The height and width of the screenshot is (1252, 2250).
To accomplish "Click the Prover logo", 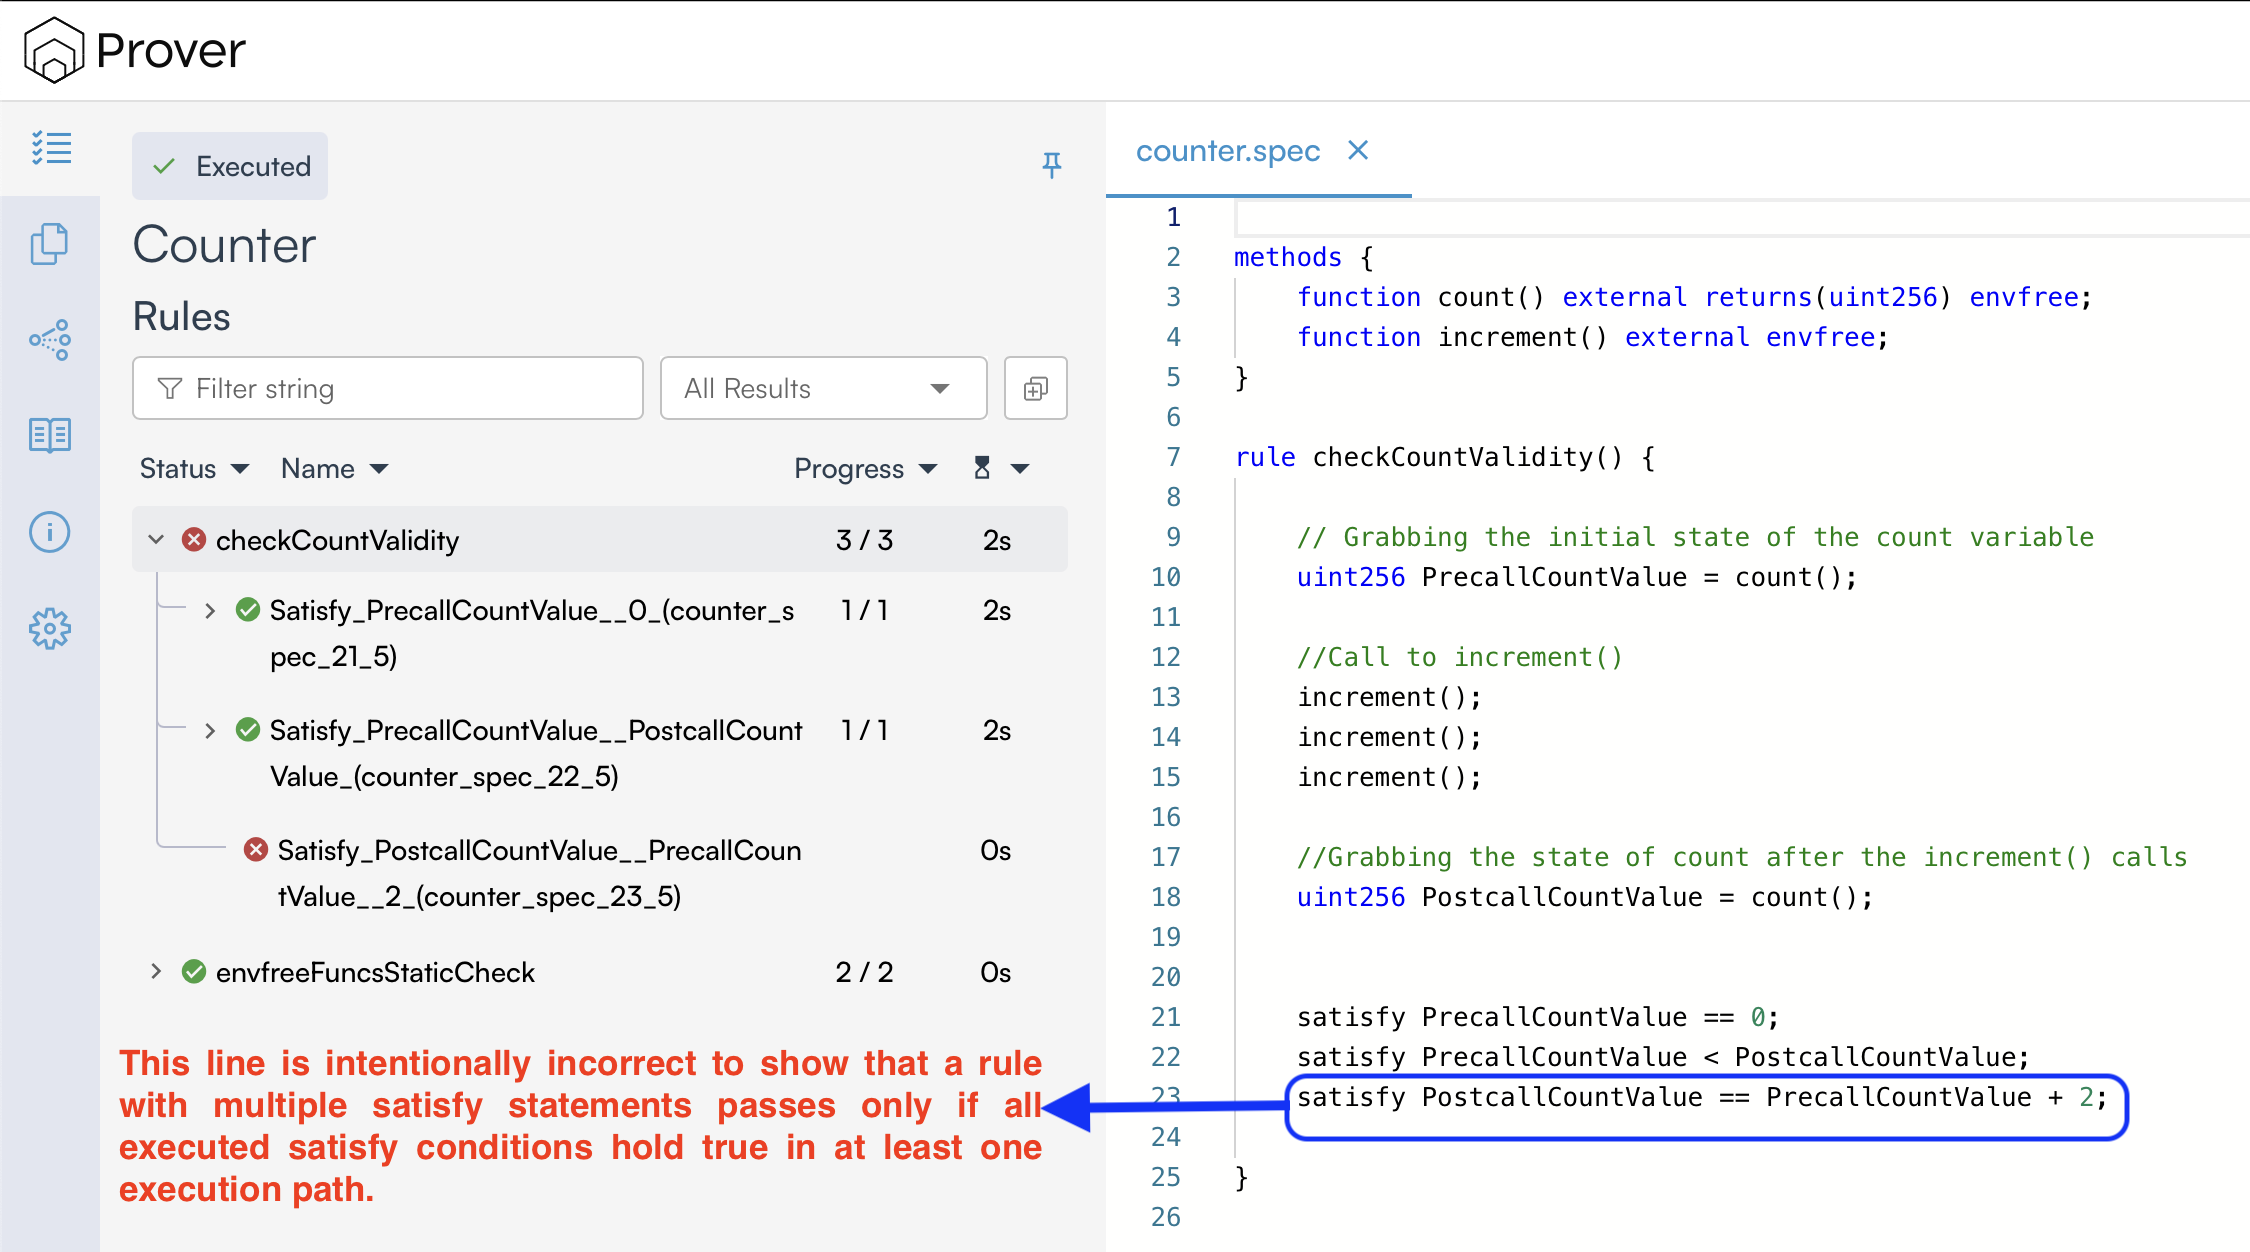I will (135, 50).
